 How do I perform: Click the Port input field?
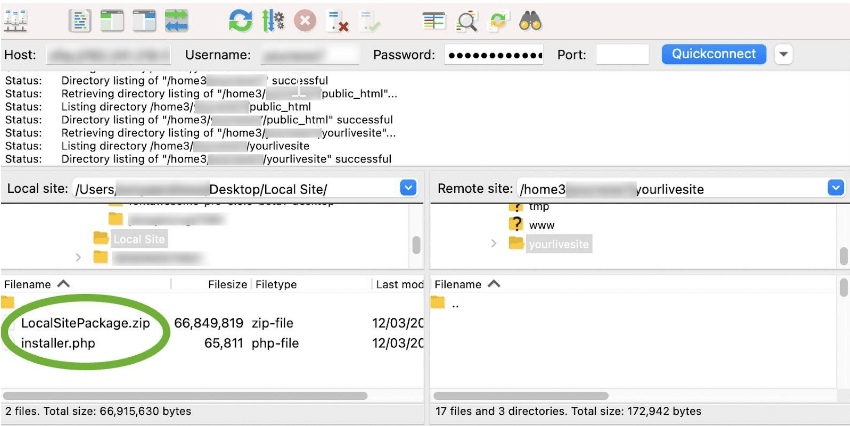622,54
